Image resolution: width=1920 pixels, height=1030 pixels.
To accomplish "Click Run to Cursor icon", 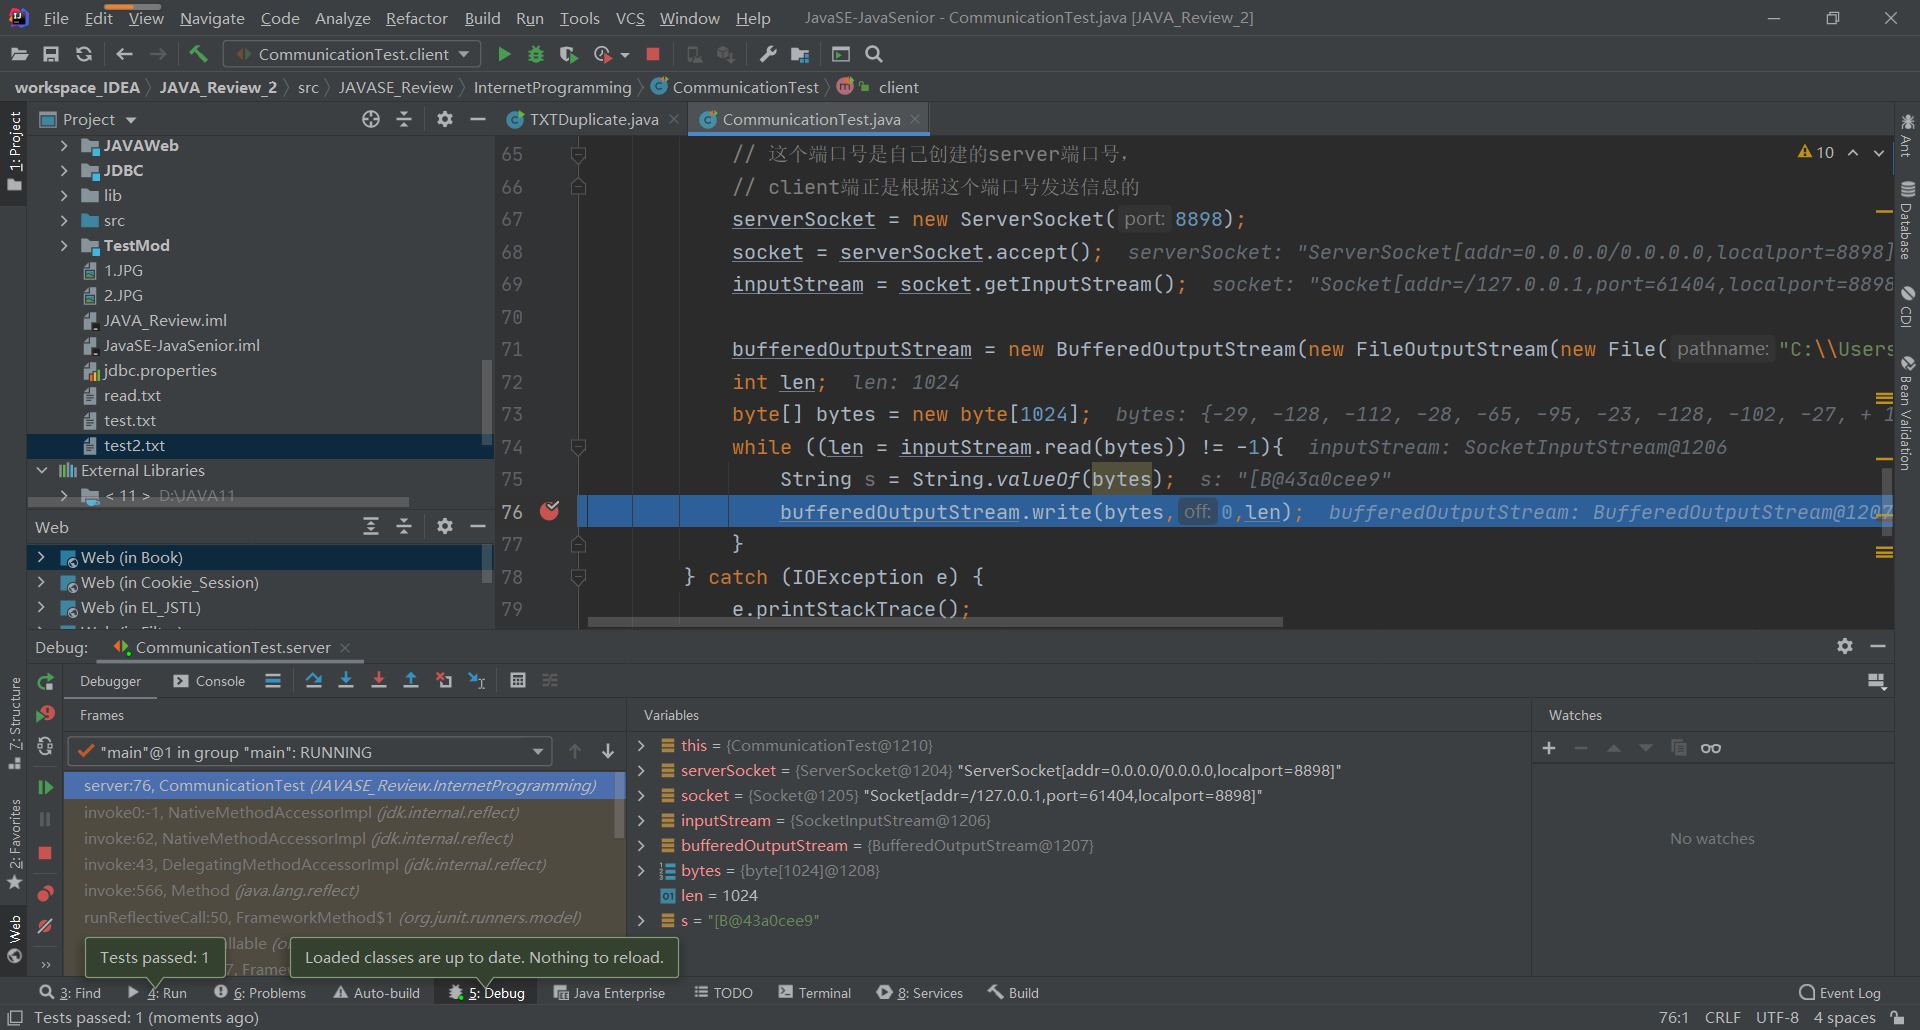I will pyautogui.click(x=477, y=680).
